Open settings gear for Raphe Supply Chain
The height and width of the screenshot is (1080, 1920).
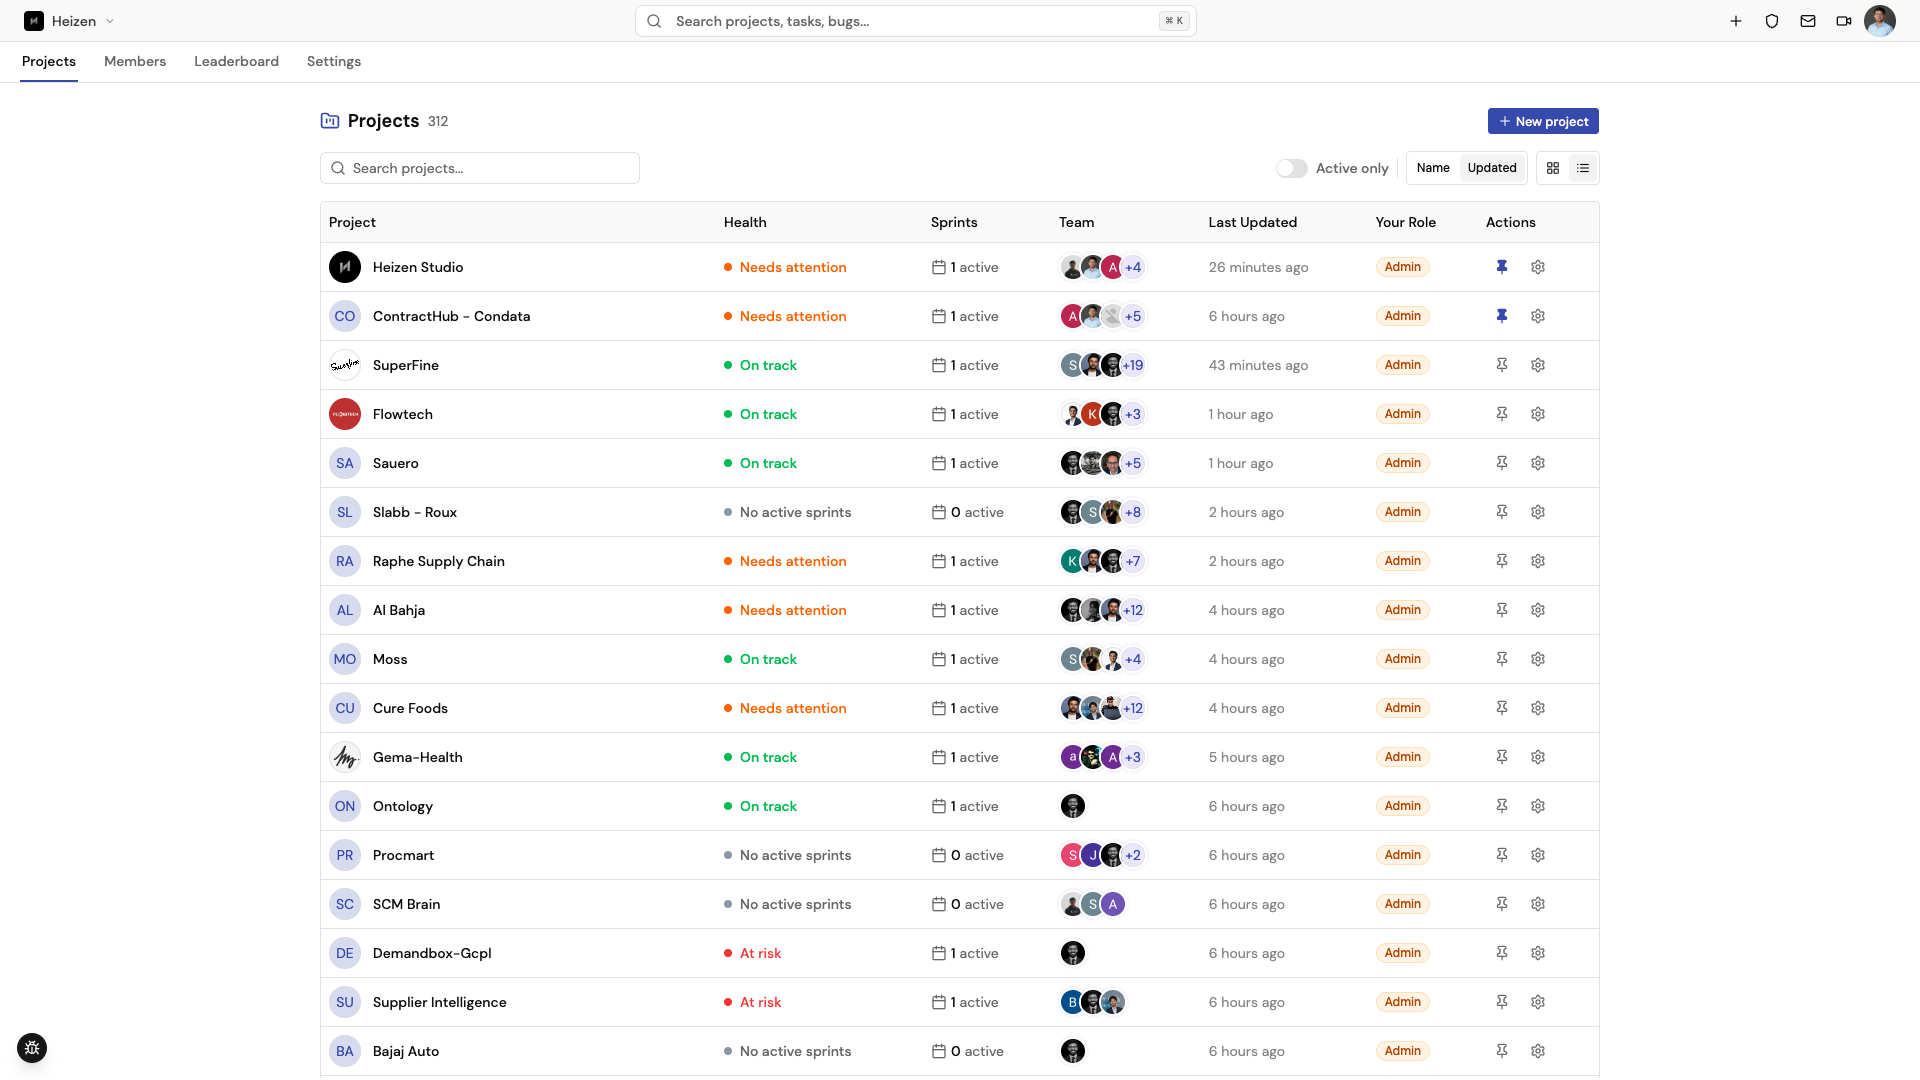[x=1538, y=561]
